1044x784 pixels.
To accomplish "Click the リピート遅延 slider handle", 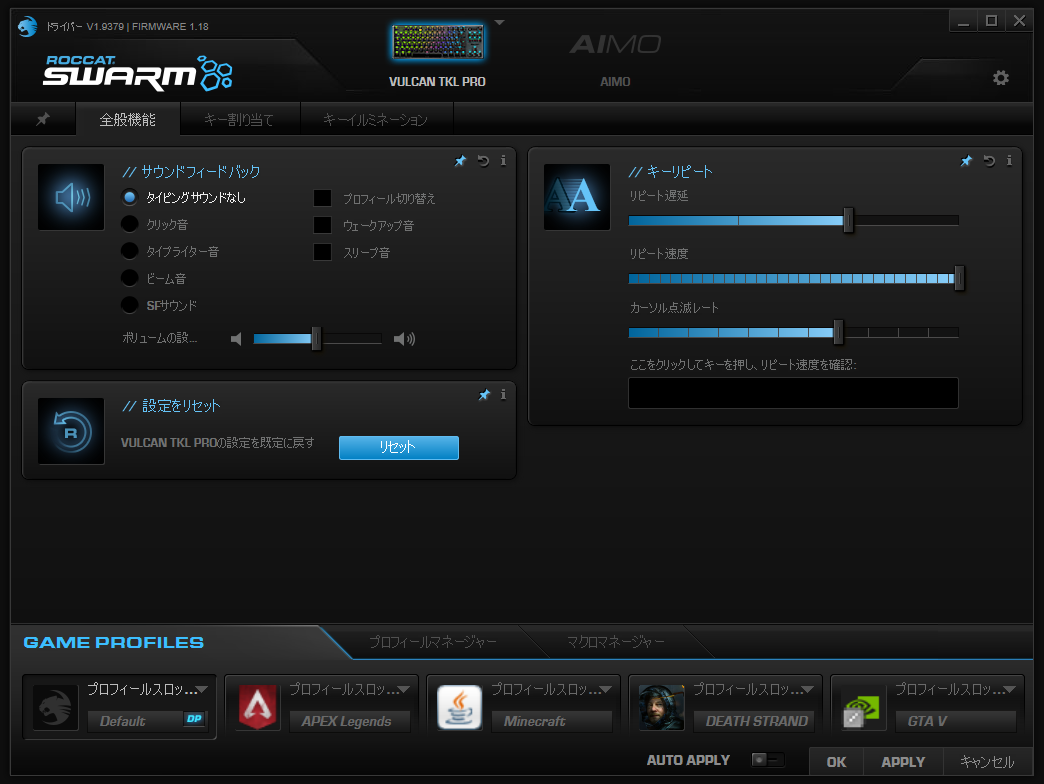I will pos(848,220).
